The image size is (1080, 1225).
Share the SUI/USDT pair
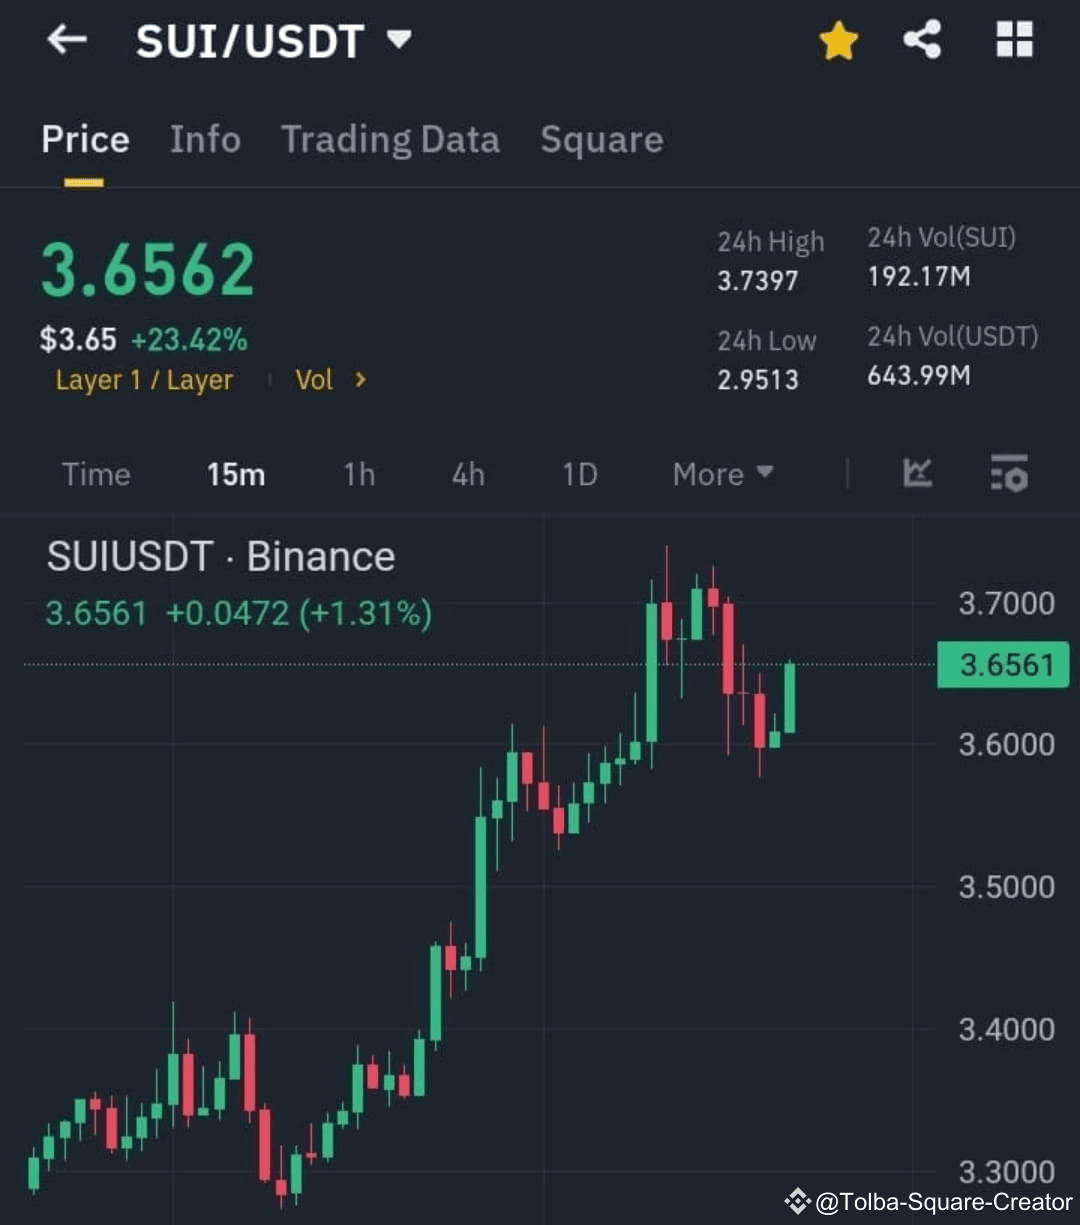coord(921,40)
